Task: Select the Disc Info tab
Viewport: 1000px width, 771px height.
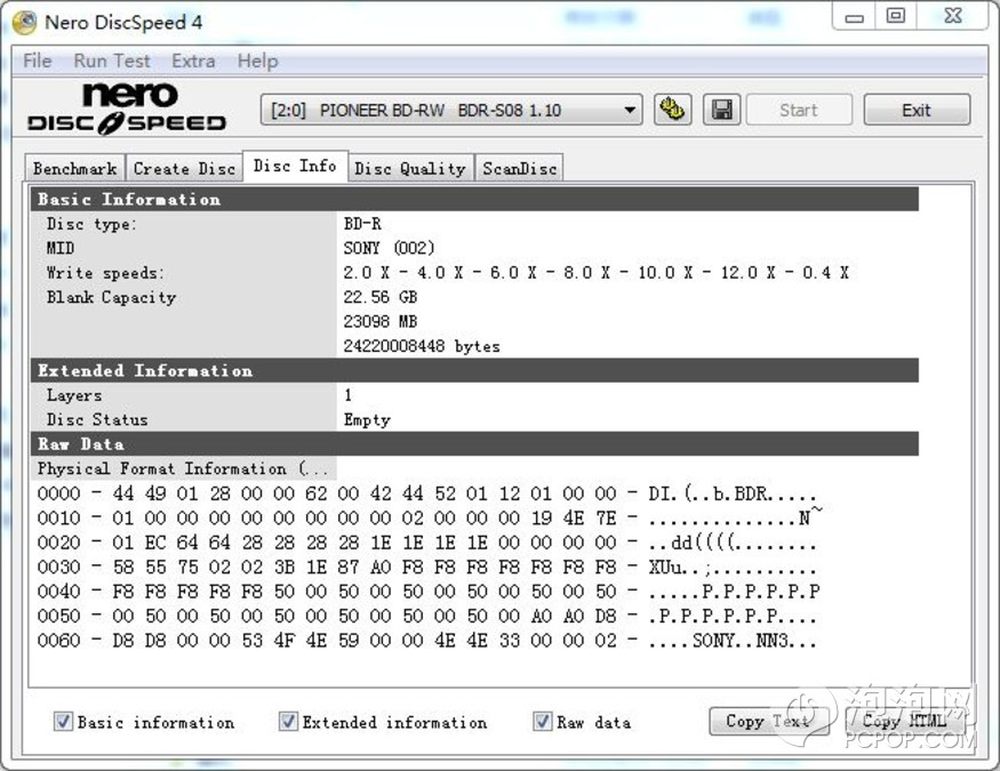Action: tap(295, 166)
